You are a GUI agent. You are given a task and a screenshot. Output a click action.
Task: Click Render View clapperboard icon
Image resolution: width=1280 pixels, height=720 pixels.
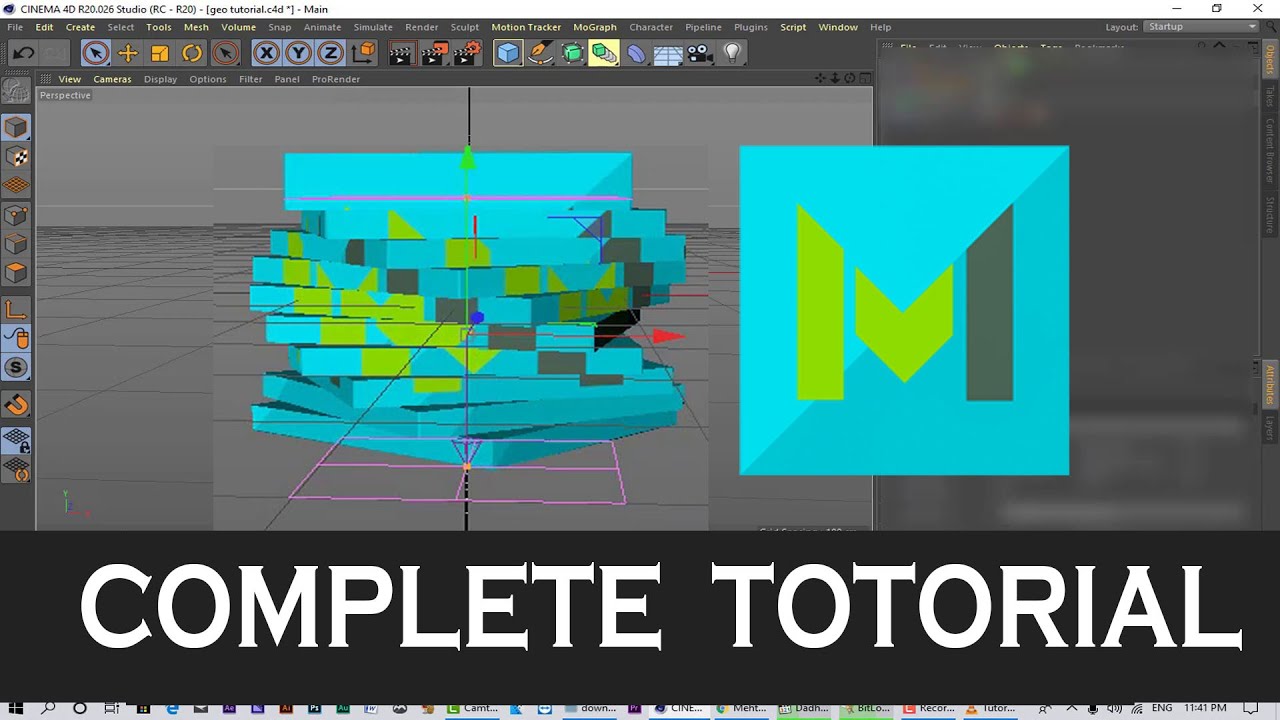pos(401,53)
